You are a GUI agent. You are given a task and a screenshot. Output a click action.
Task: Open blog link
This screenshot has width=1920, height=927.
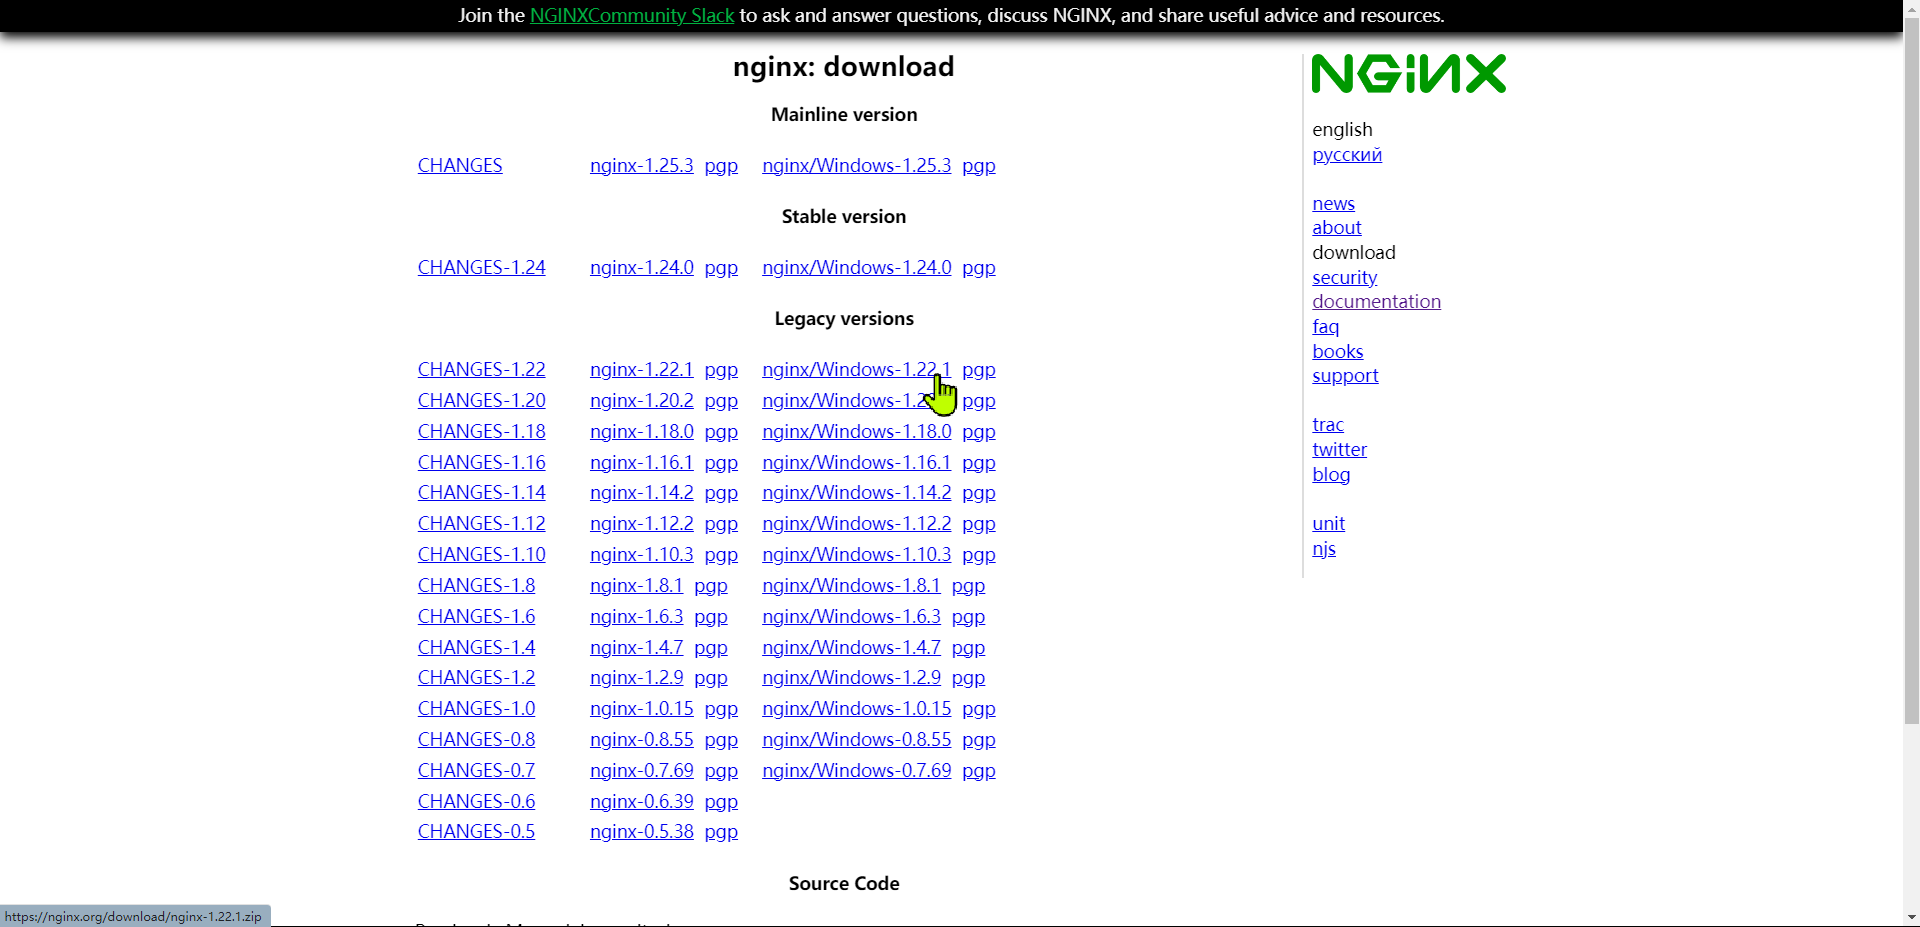[x=1331, y=475]
